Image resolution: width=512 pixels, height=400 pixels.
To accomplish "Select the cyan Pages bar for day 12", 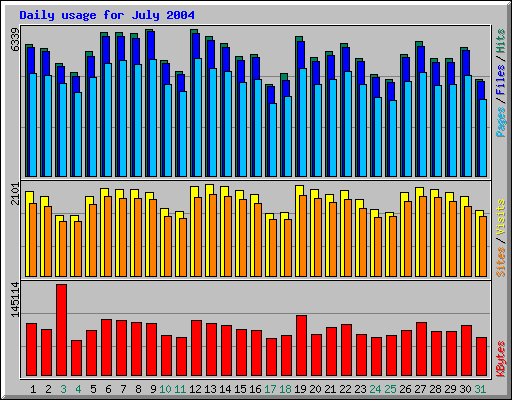I will point(198,117).
